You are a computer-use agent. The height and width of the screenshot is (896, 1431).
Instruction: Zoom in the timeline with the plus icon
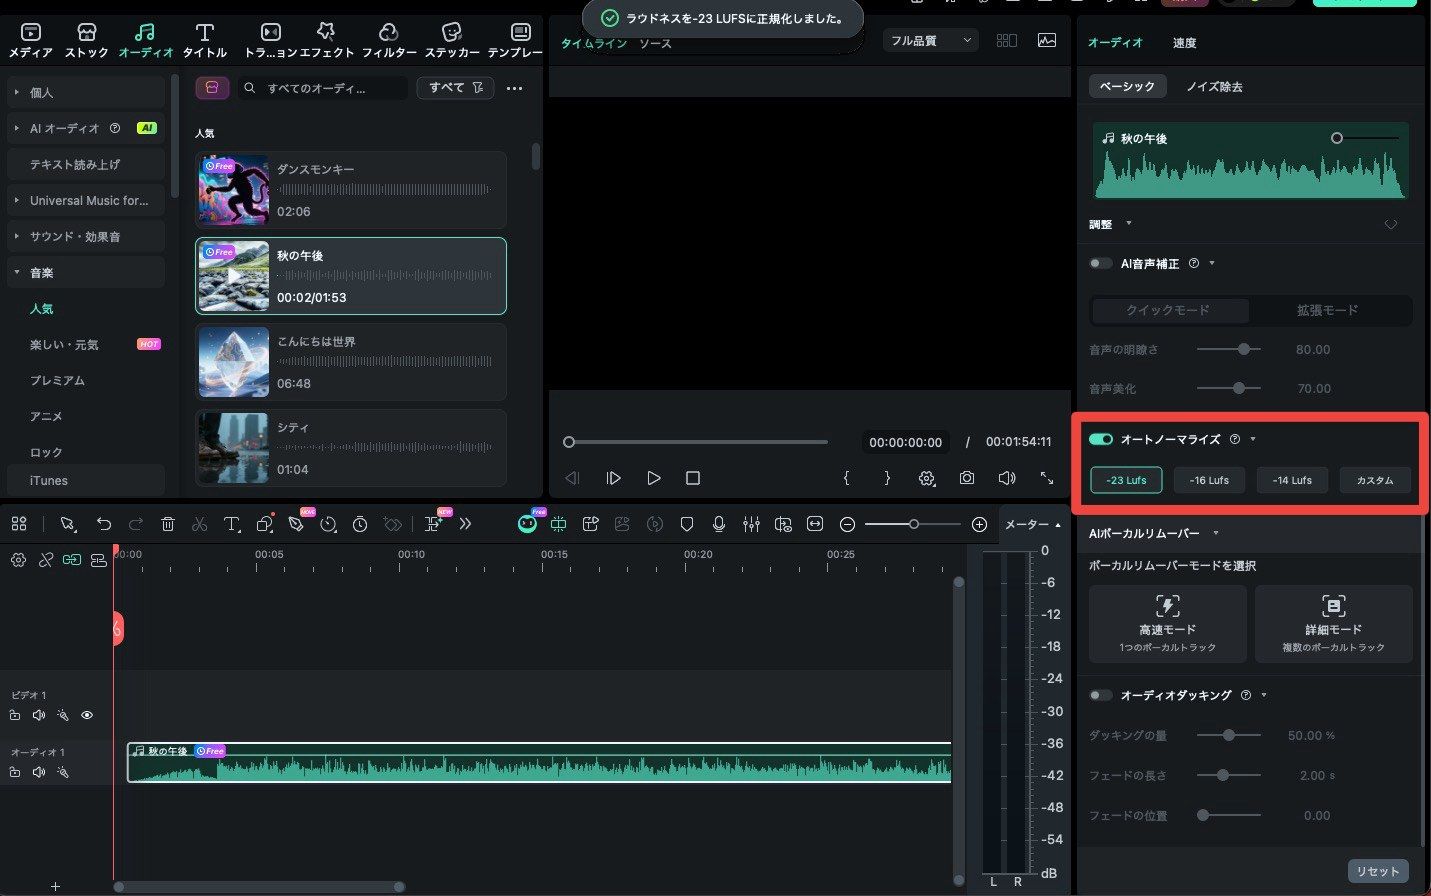(x=979, y=524)
